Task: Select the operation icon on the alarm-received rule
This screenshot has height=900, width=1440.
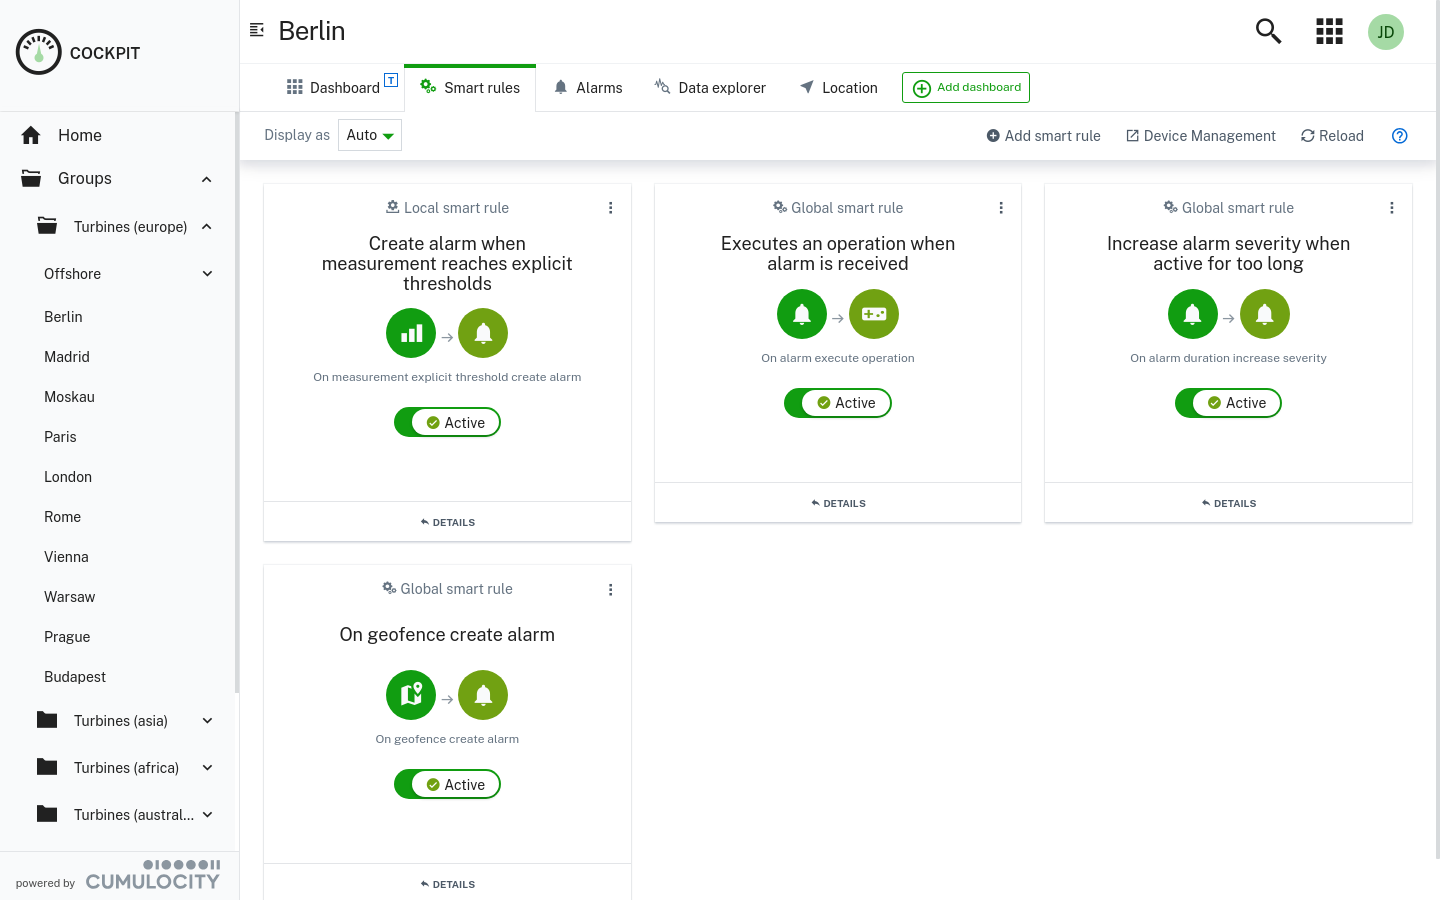Action: tap(874, 313)
